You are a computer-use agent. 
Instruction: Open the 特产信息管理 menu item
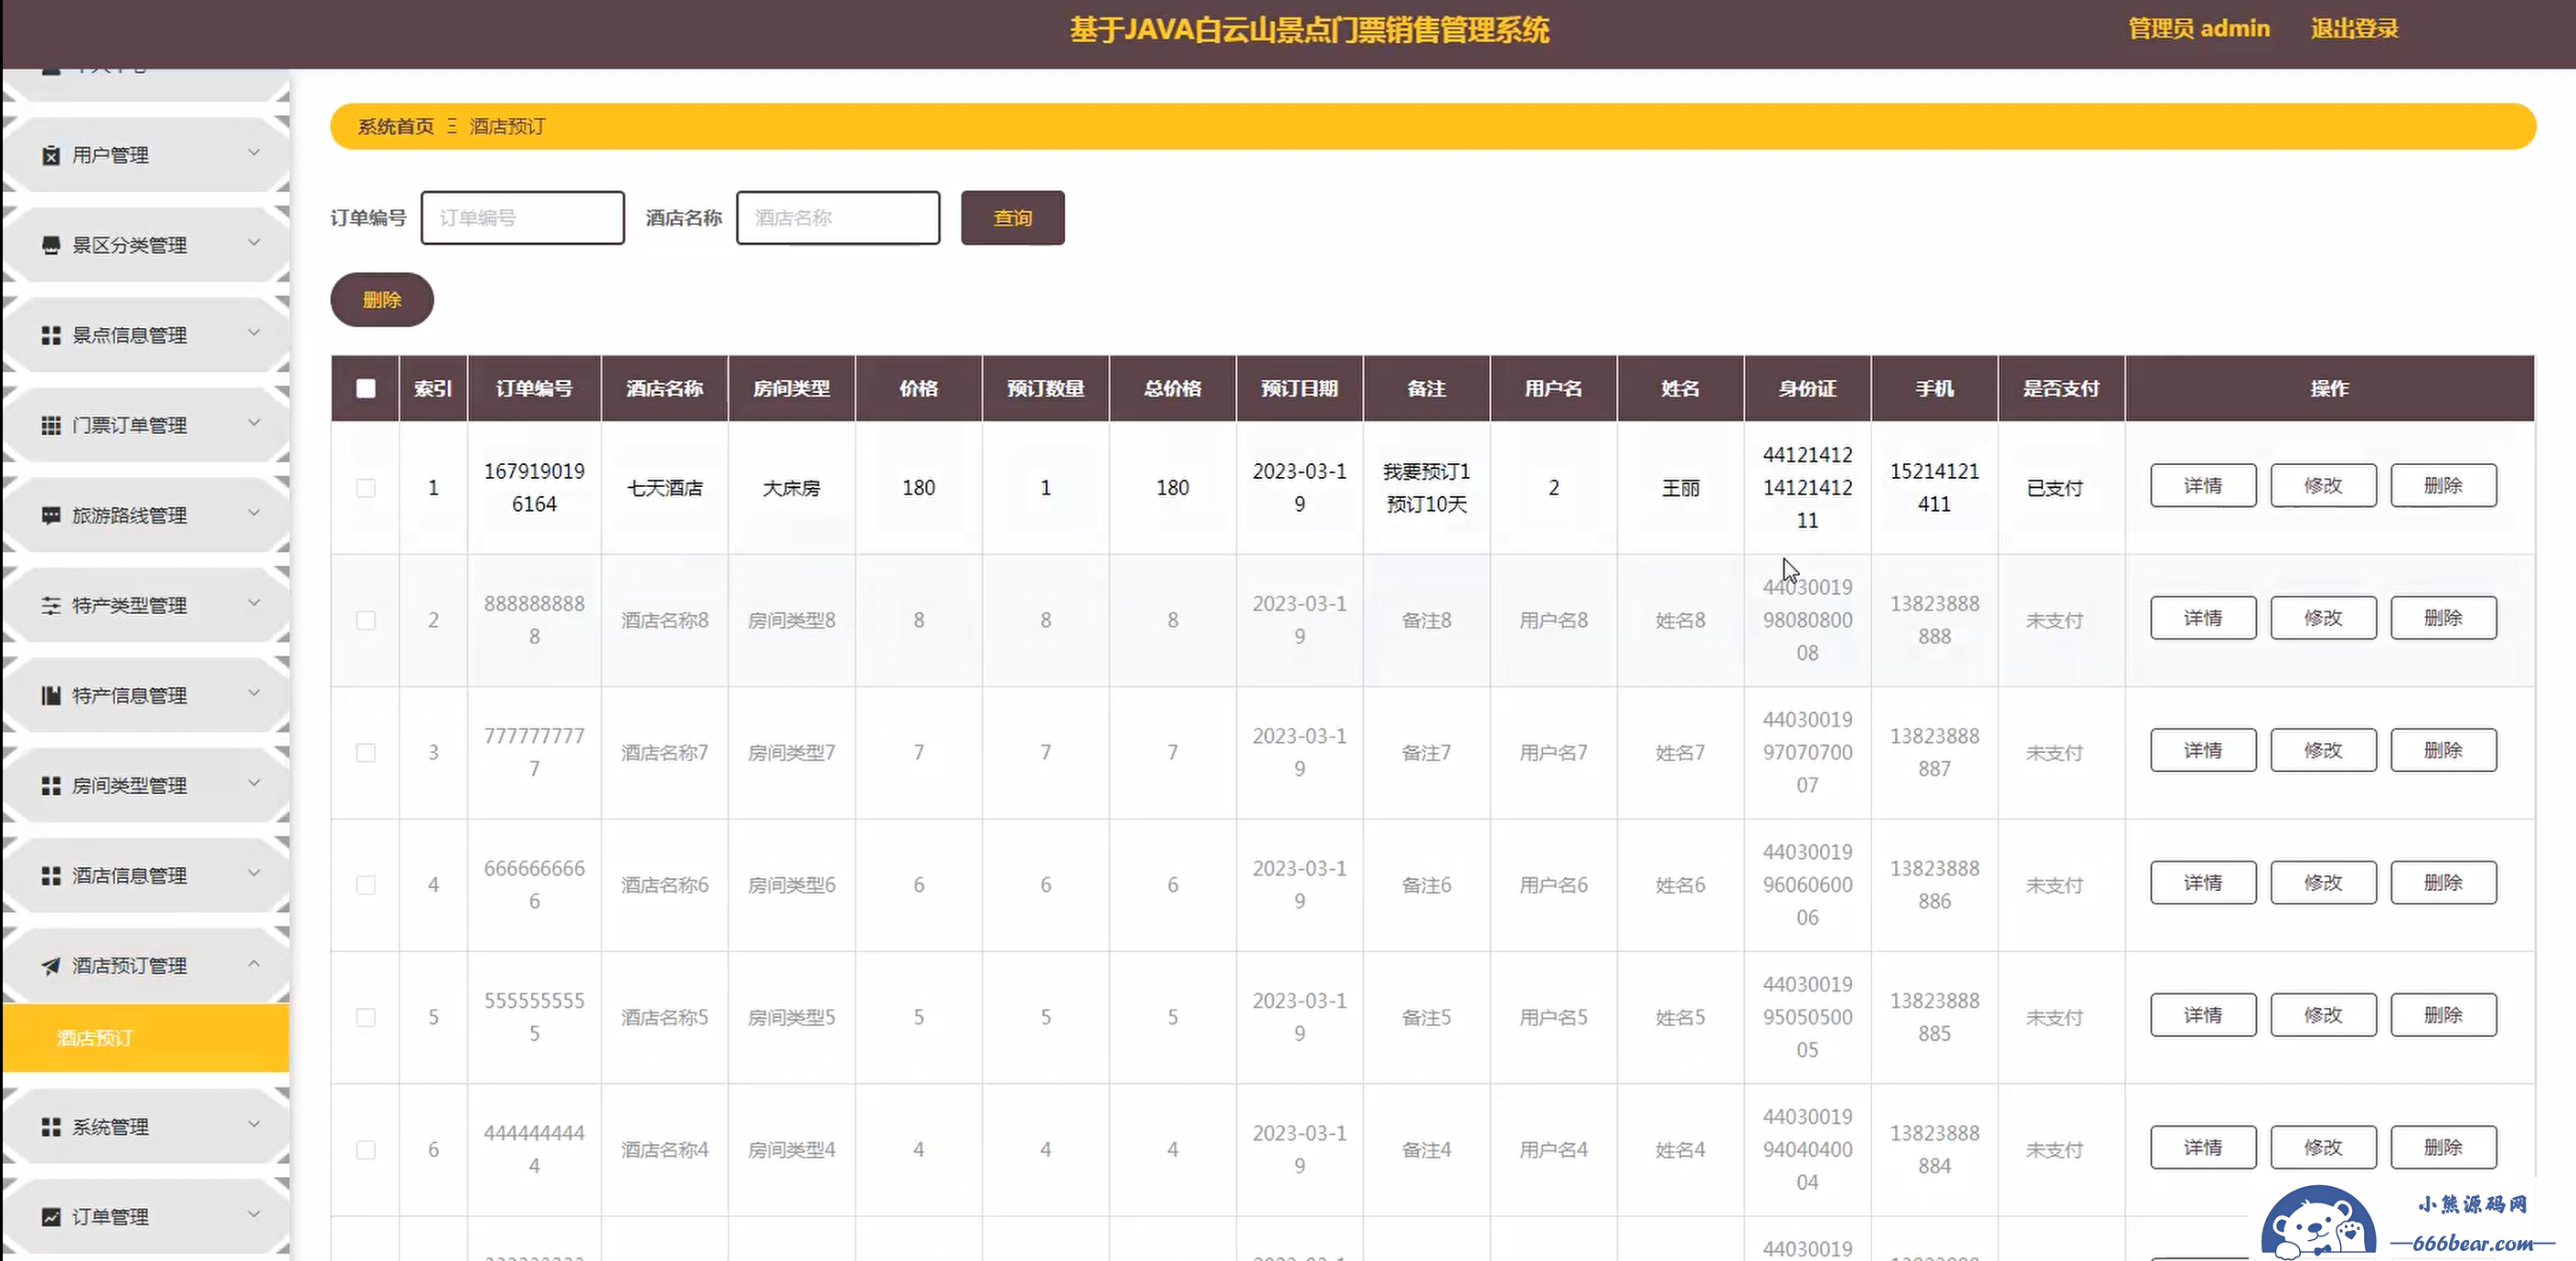pos(146,695)
